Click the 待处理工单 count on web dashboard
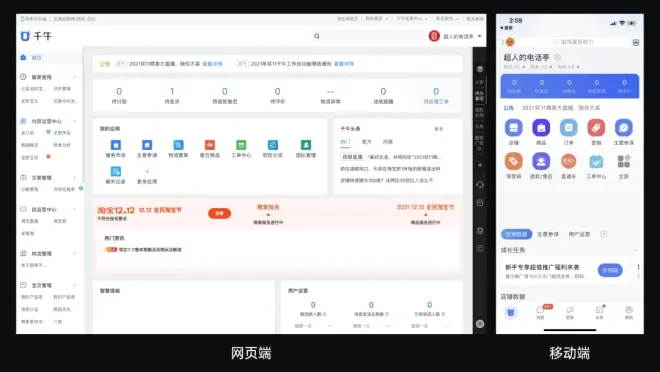Screen dimensions: 660x372 tap(436, 91)
